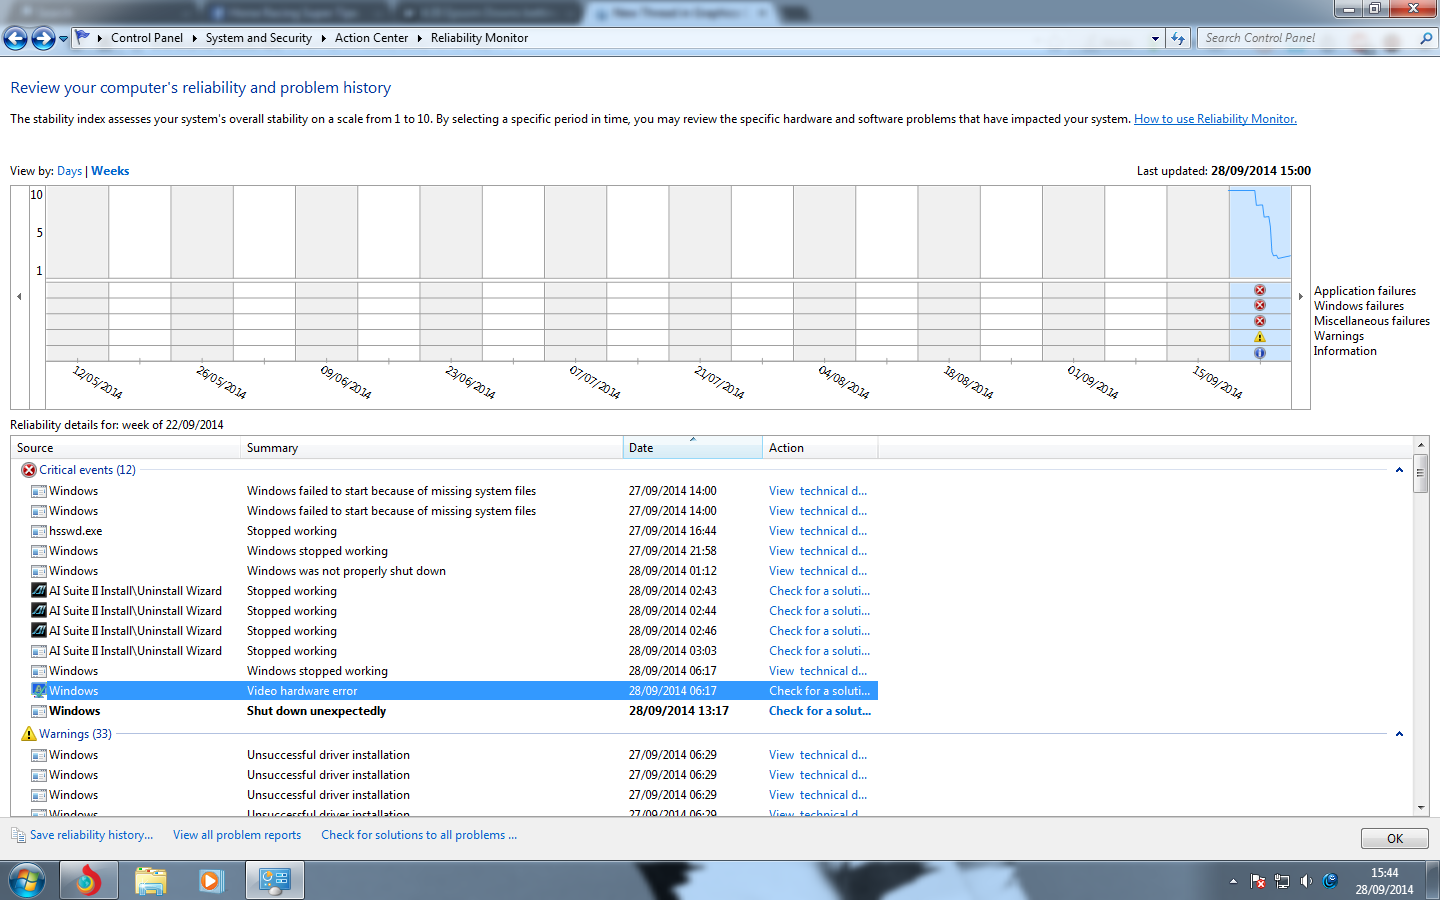Select the Shut down unexpectedly row
This screenshot has width=1440, height=900.
[445, 711]
